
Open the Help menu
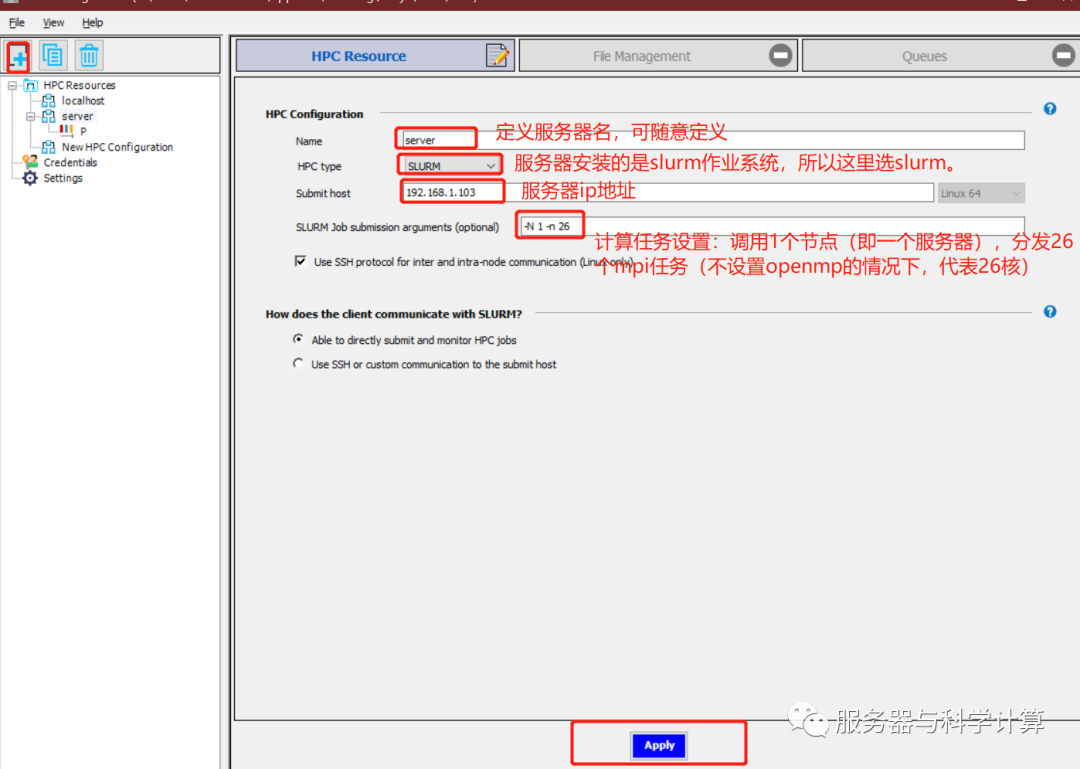click(x=92, y=22)
